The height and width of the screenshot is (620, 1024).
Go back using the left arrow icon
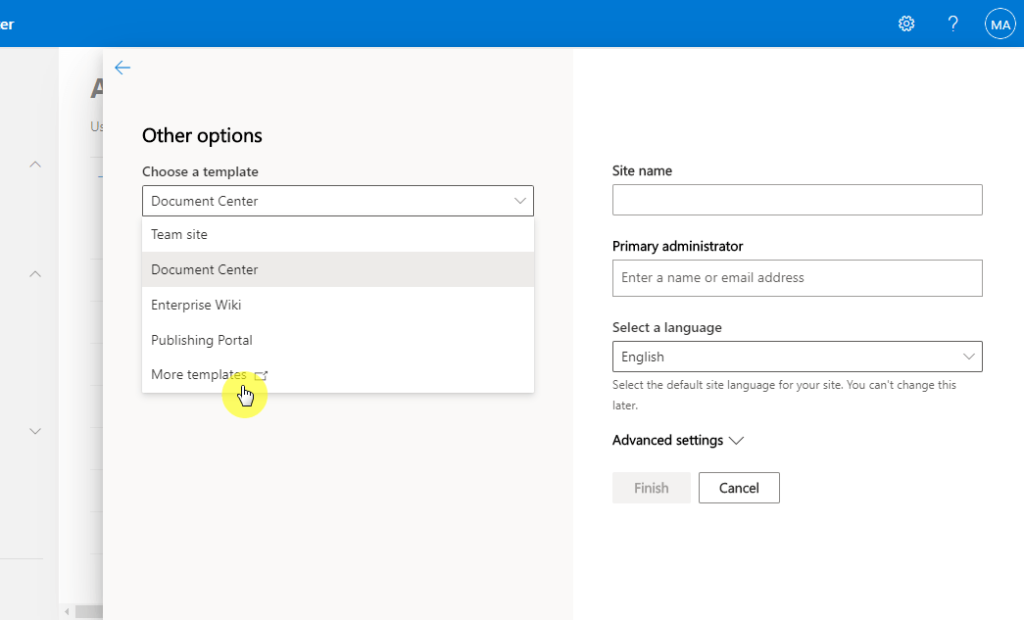coord(122,68)
